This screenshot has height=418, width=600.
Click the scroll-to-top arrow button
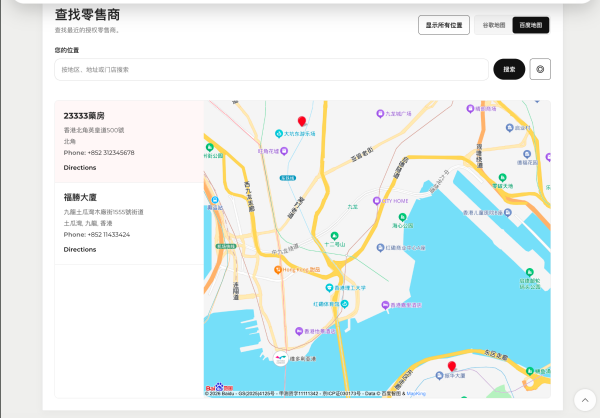[585, 400]
